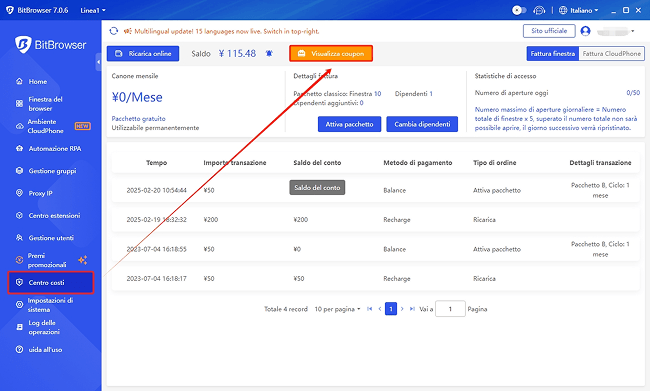Click the globe language icon
Image resolution: width=650 pixels, height=391 pixels.
563,10
